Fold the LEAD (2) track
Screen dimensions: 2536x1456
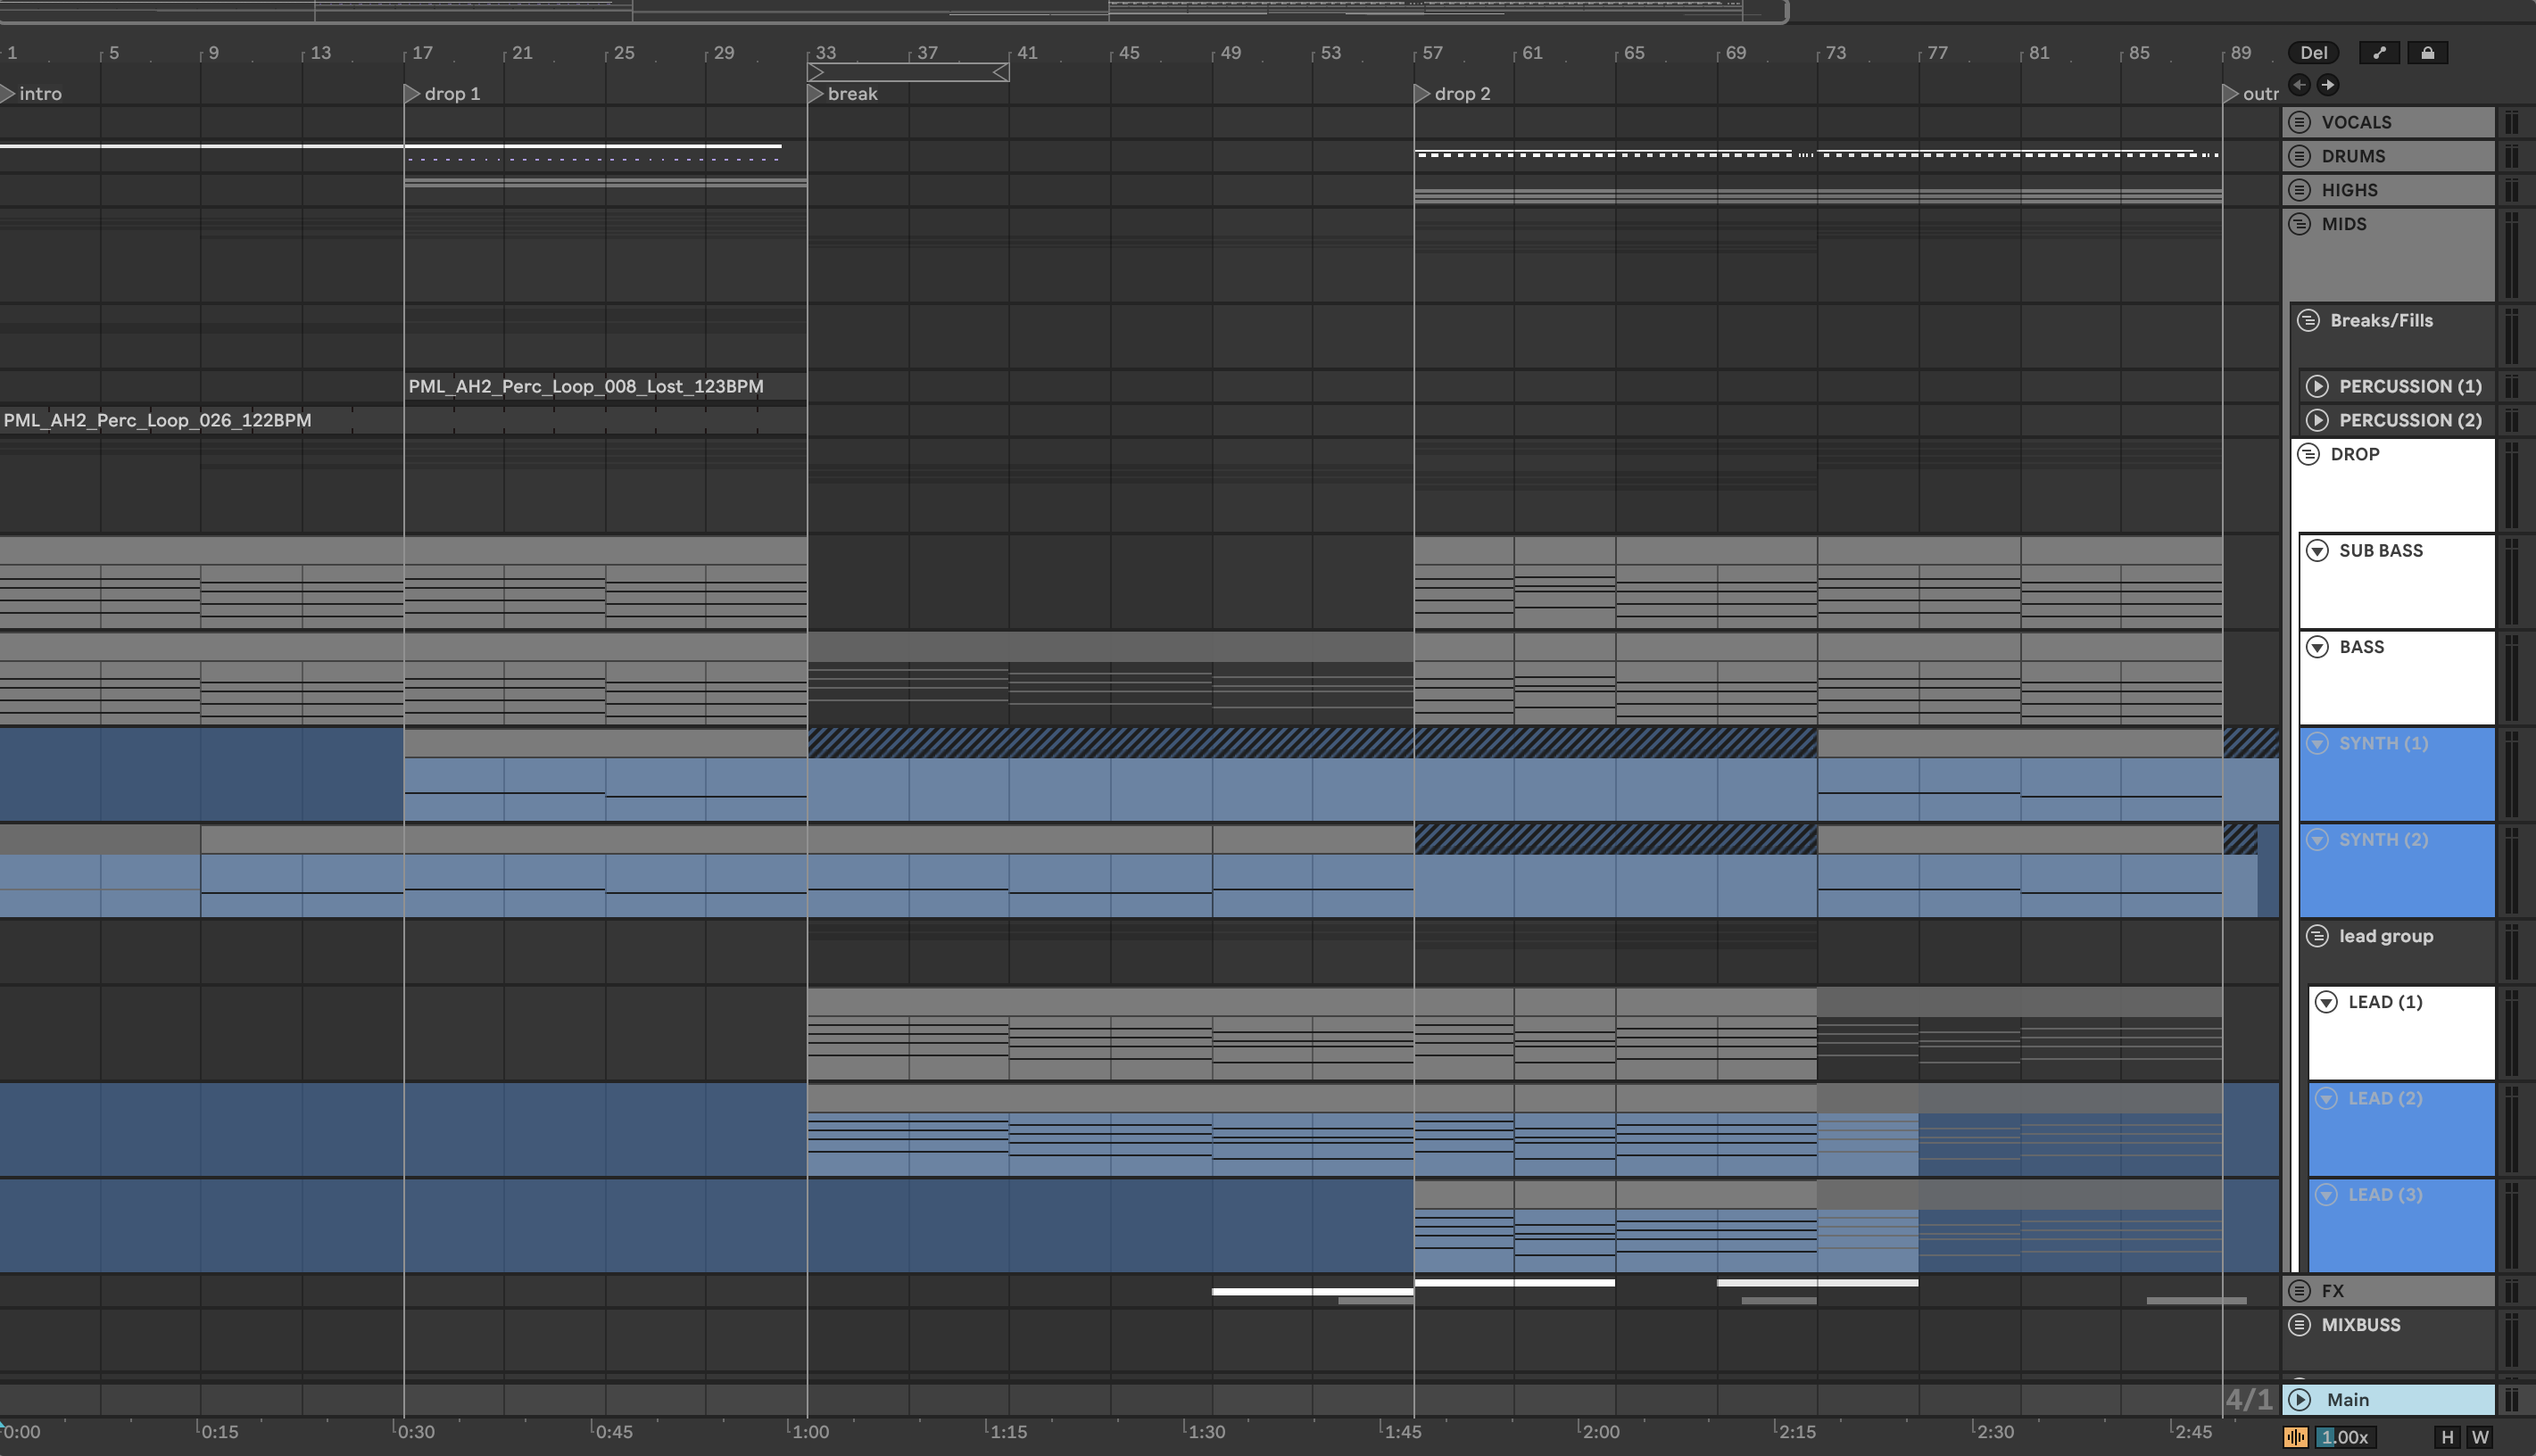pyautogui.click(x=2326, y=1098)
